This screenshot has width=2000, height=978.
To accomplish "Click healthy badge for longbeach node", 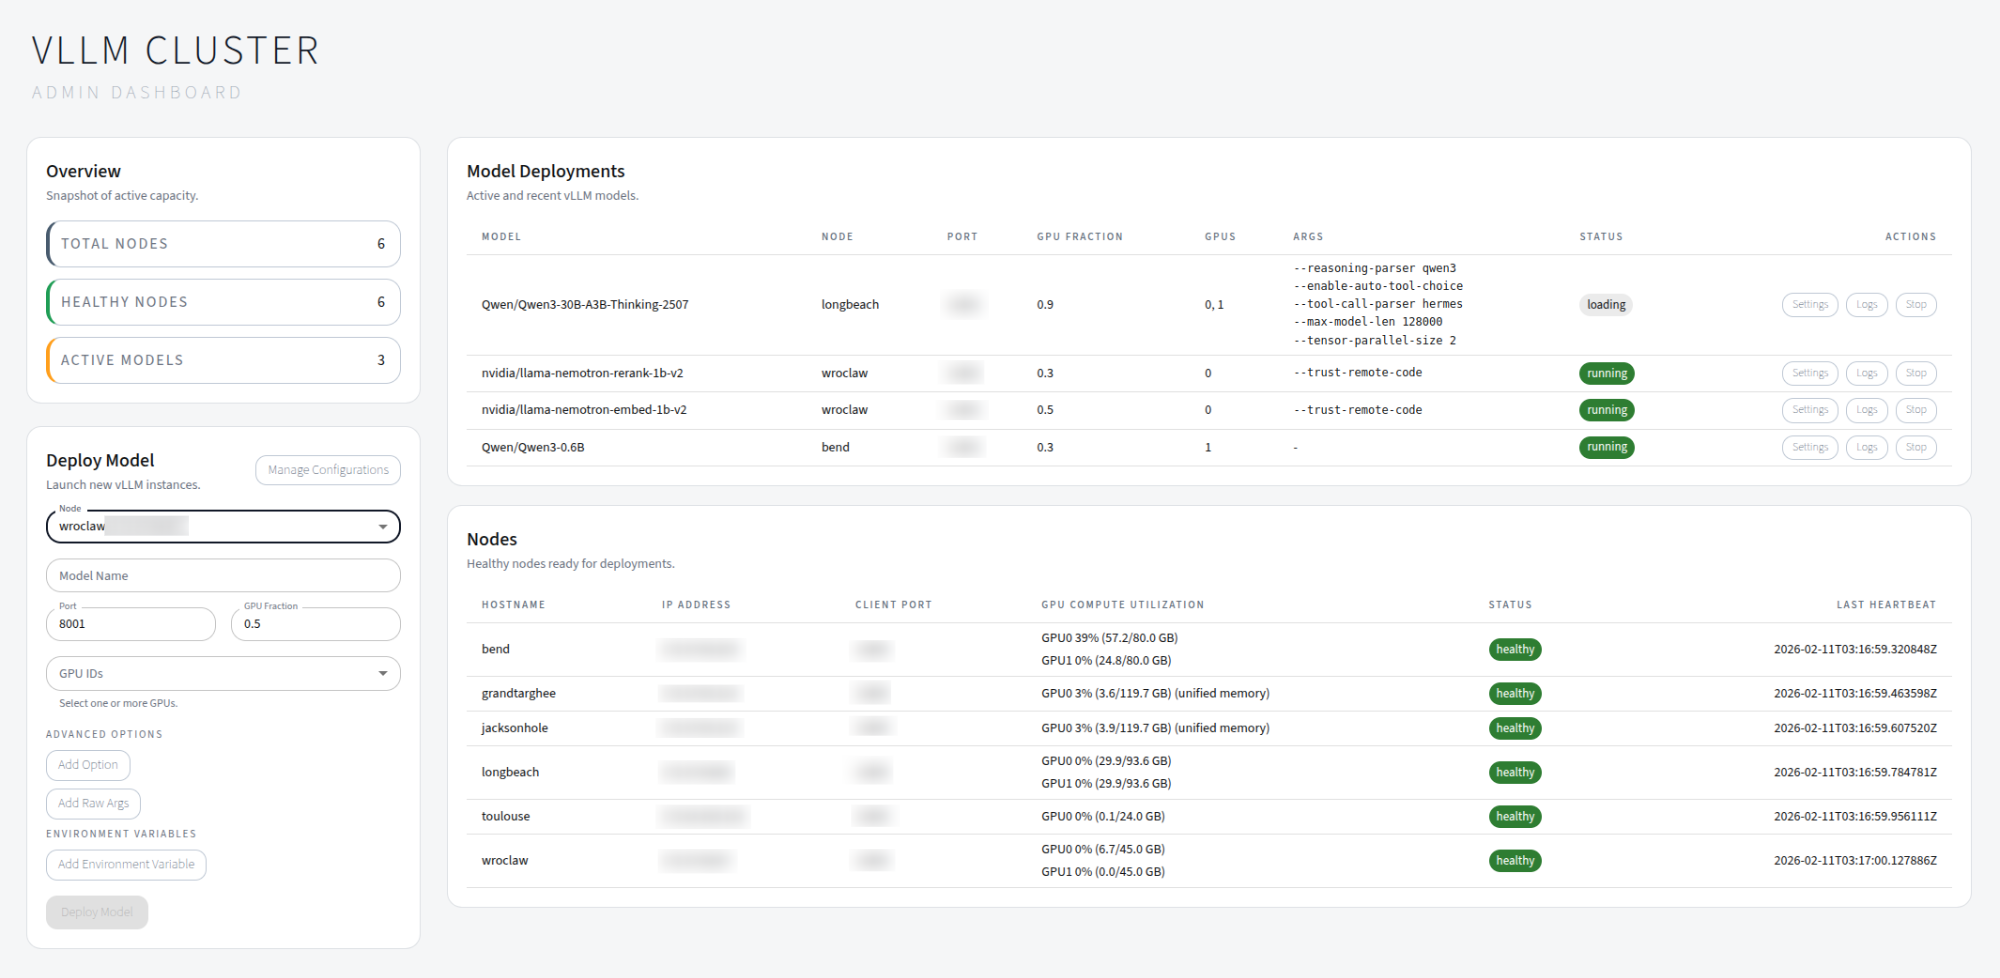I will point(1515,773).
